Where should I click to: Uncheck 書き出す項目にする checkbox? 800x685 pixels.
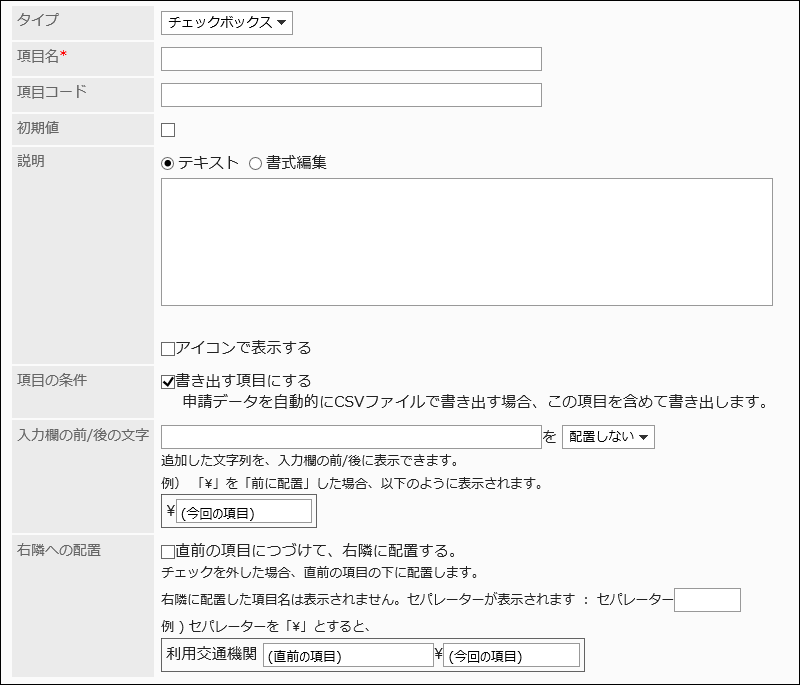tap(168, 382)
